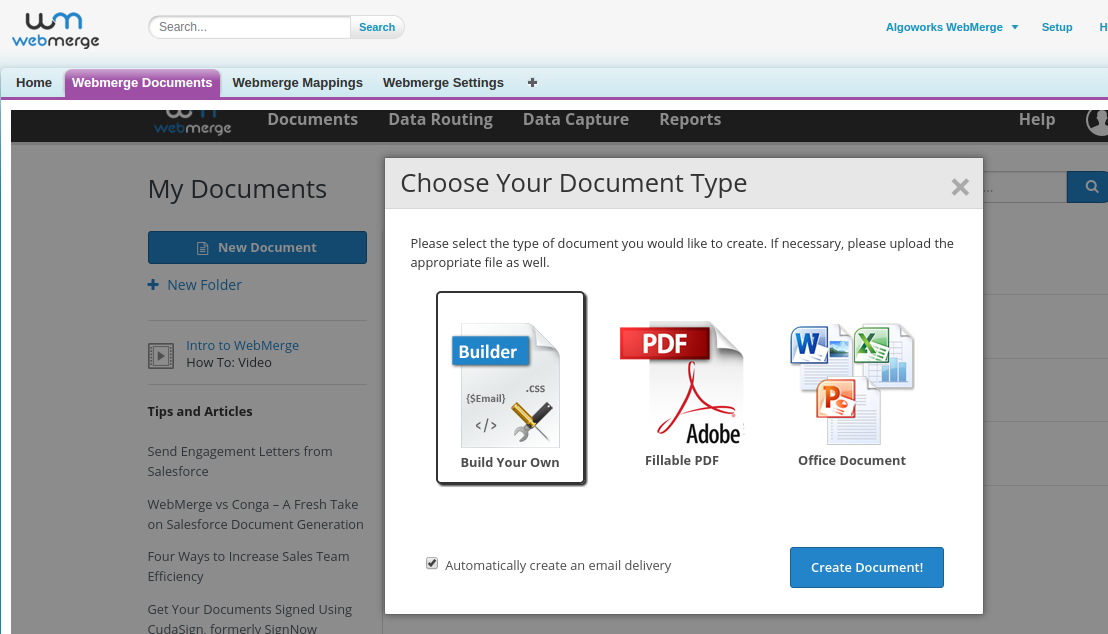Screen dimensions: 1108x634
Task: Click the New Folder link
Action: tap(204, 285)
